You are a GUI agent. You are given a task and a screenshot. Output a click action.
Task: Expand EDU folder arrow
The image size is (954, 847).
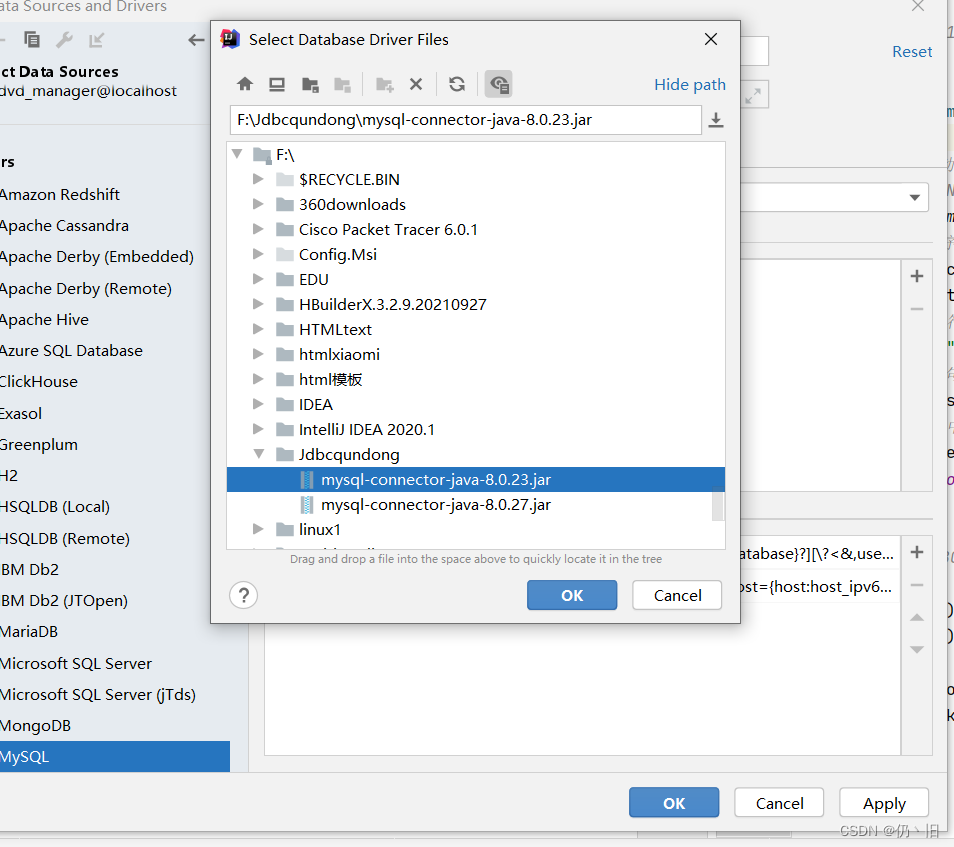point(258,279)
